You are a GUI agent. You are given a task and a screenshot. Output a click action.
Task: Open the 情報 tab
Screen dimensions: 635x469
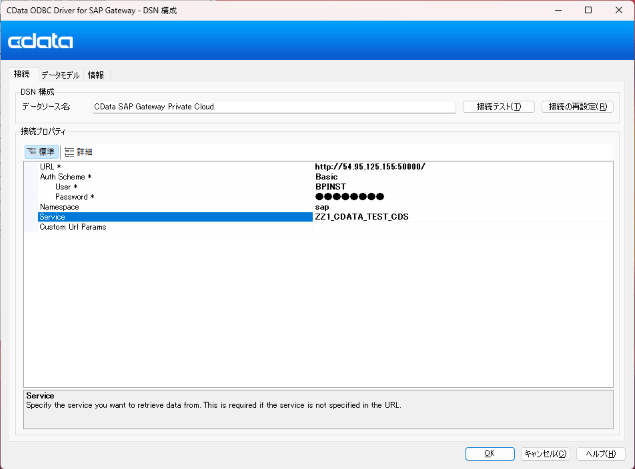pos(96,75)
